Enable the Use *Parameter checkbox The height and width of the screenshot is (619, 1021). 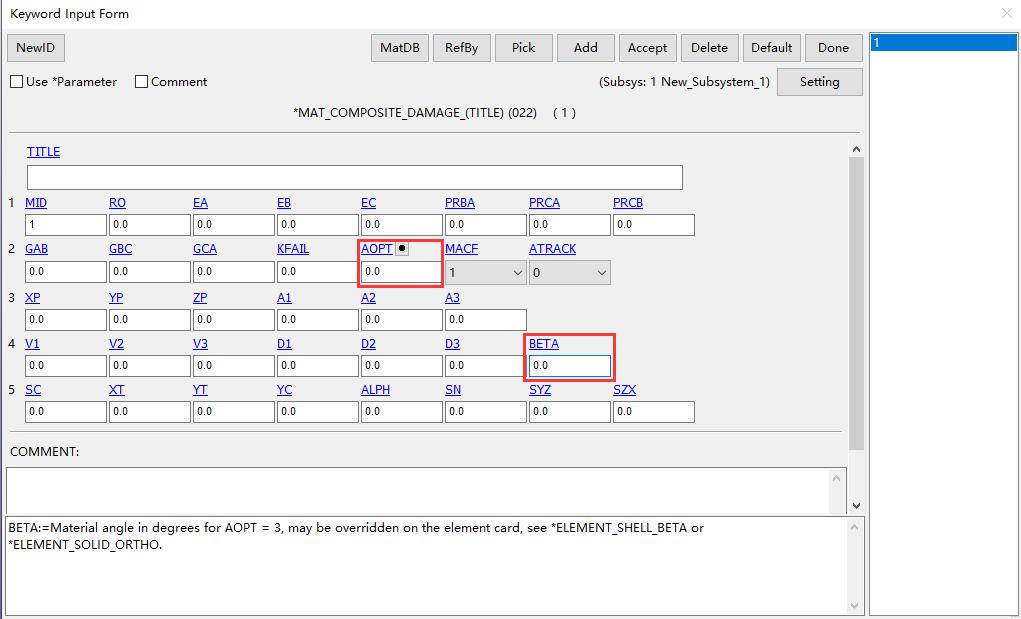(17, 82)
